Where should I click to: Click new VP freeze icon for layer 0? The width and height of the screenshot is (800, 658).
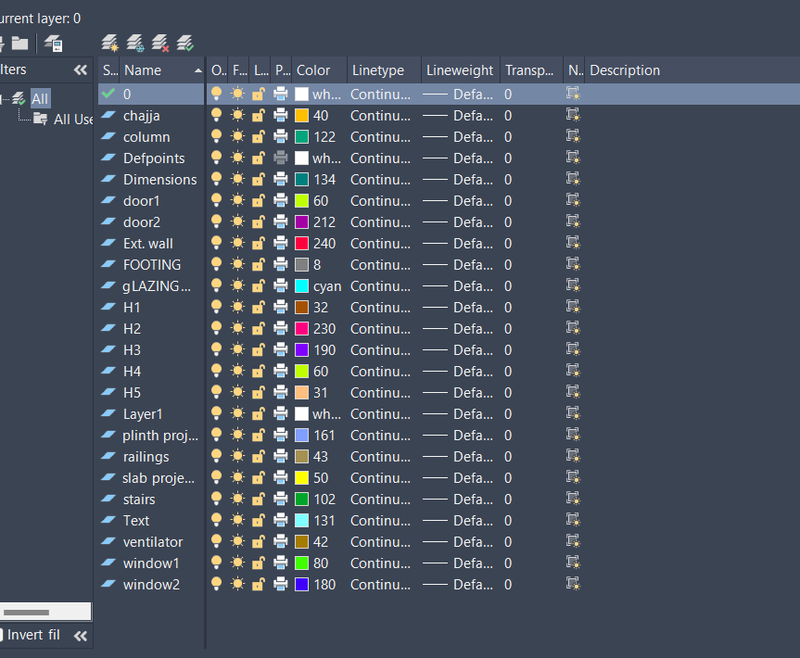pos(573,94)
